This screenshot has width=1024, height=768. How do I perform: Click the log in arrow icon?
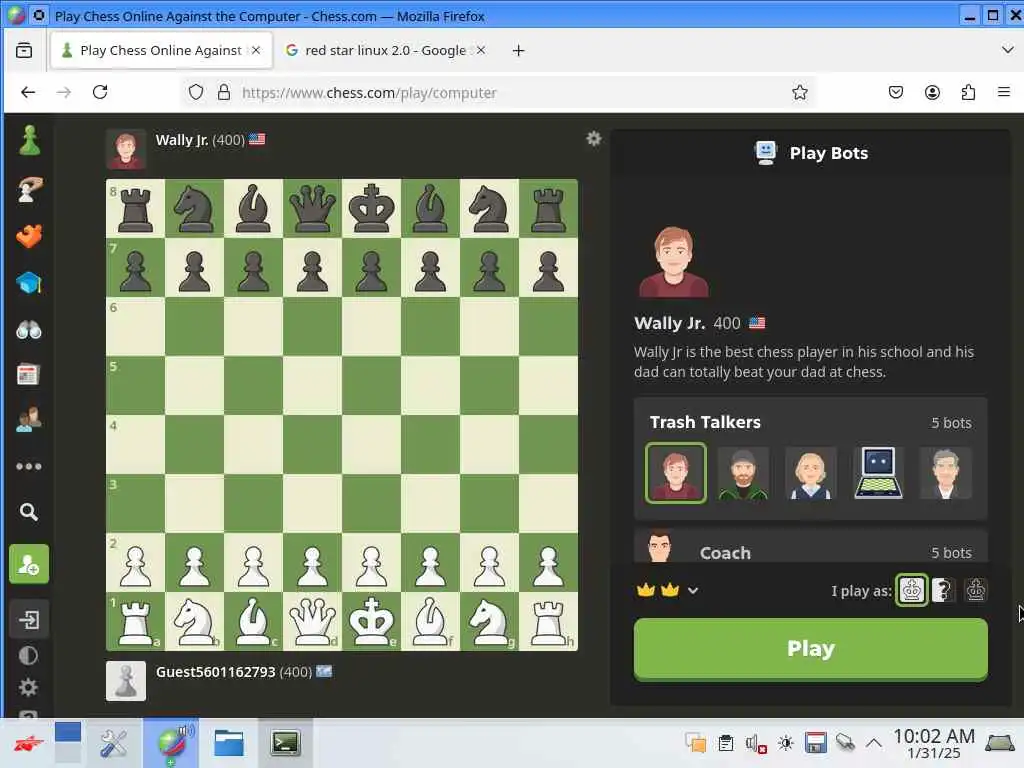coord(29,619)
